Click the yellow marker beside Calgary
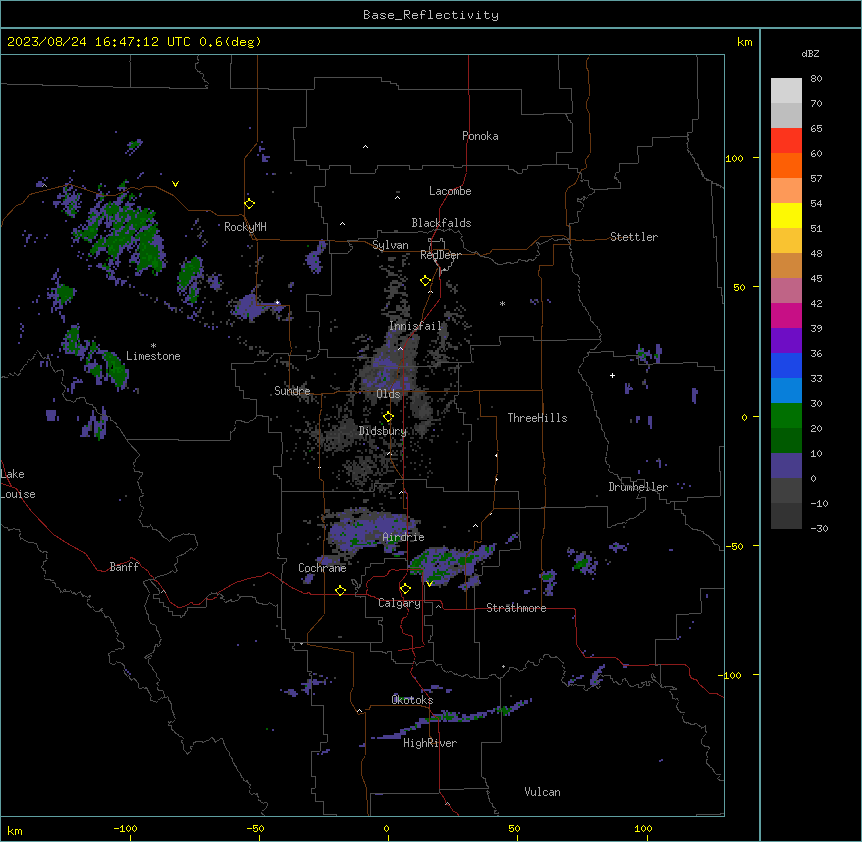862x842 pixels. [x=405, y=589]
